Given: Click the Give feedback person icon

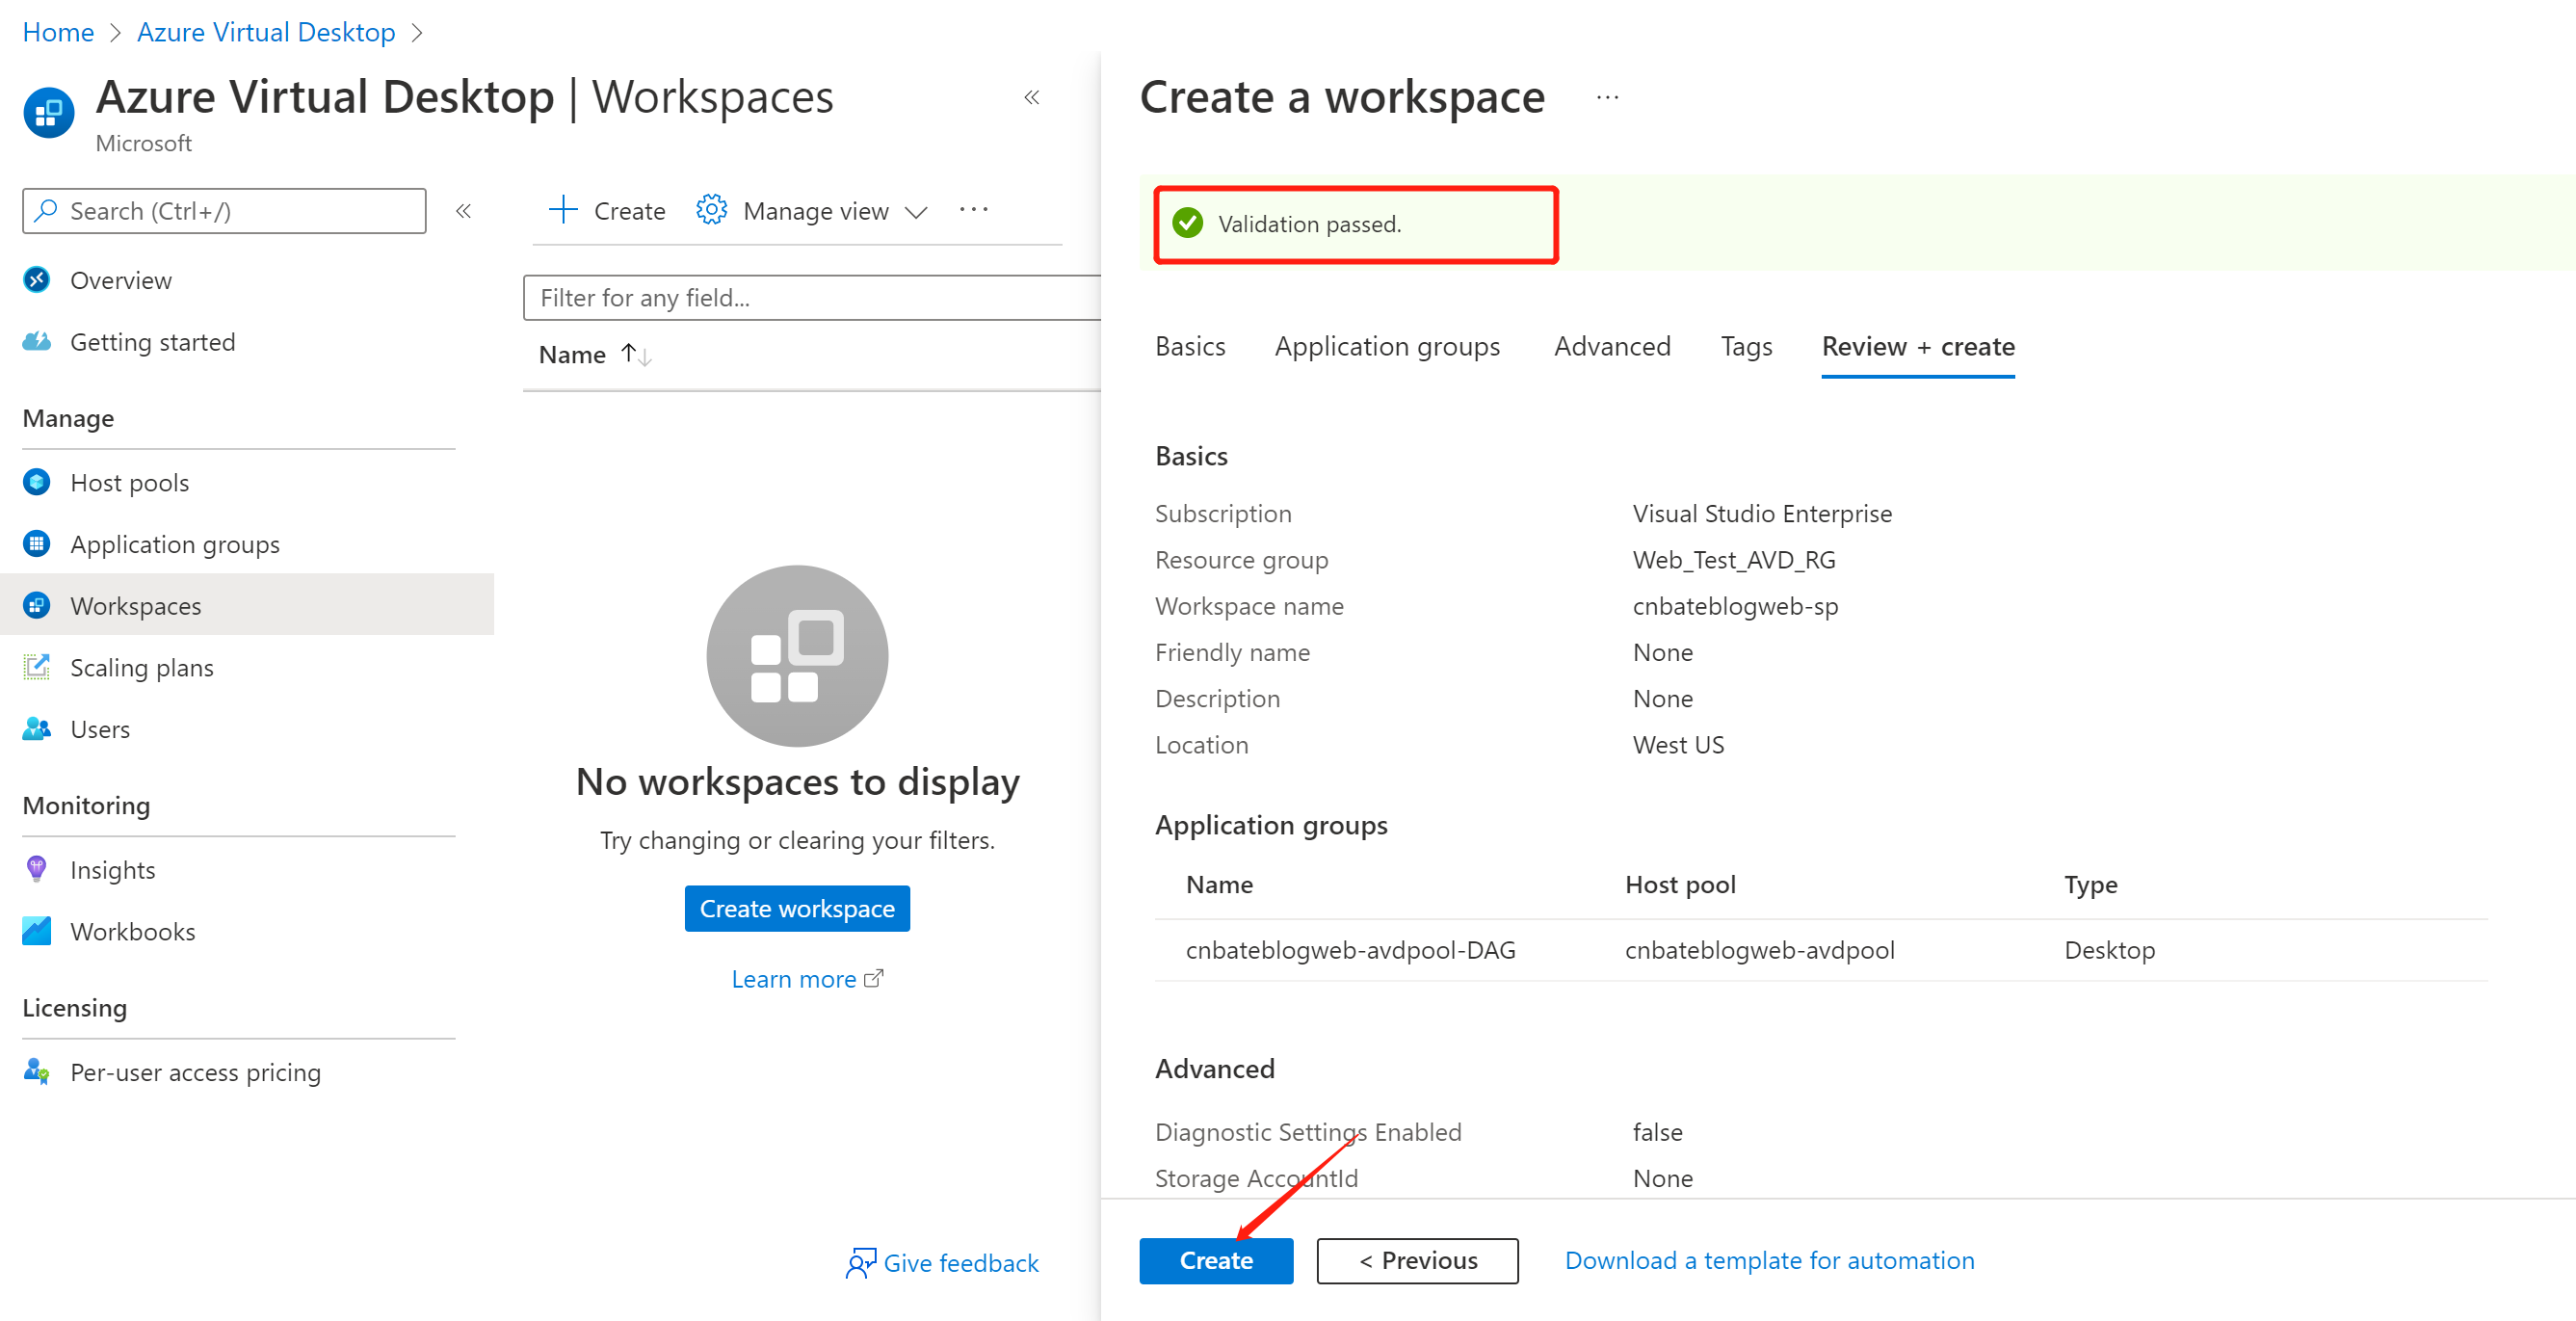Looking at the screenshot, I should tap(860, 1263).
